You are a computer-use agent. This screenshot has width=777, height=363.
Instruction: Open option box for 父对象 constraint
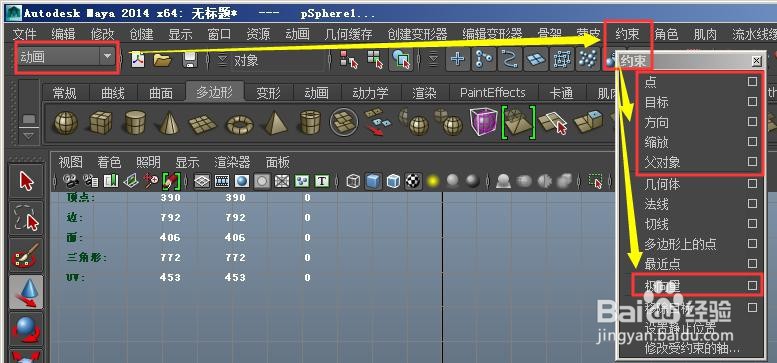[752, 161]
